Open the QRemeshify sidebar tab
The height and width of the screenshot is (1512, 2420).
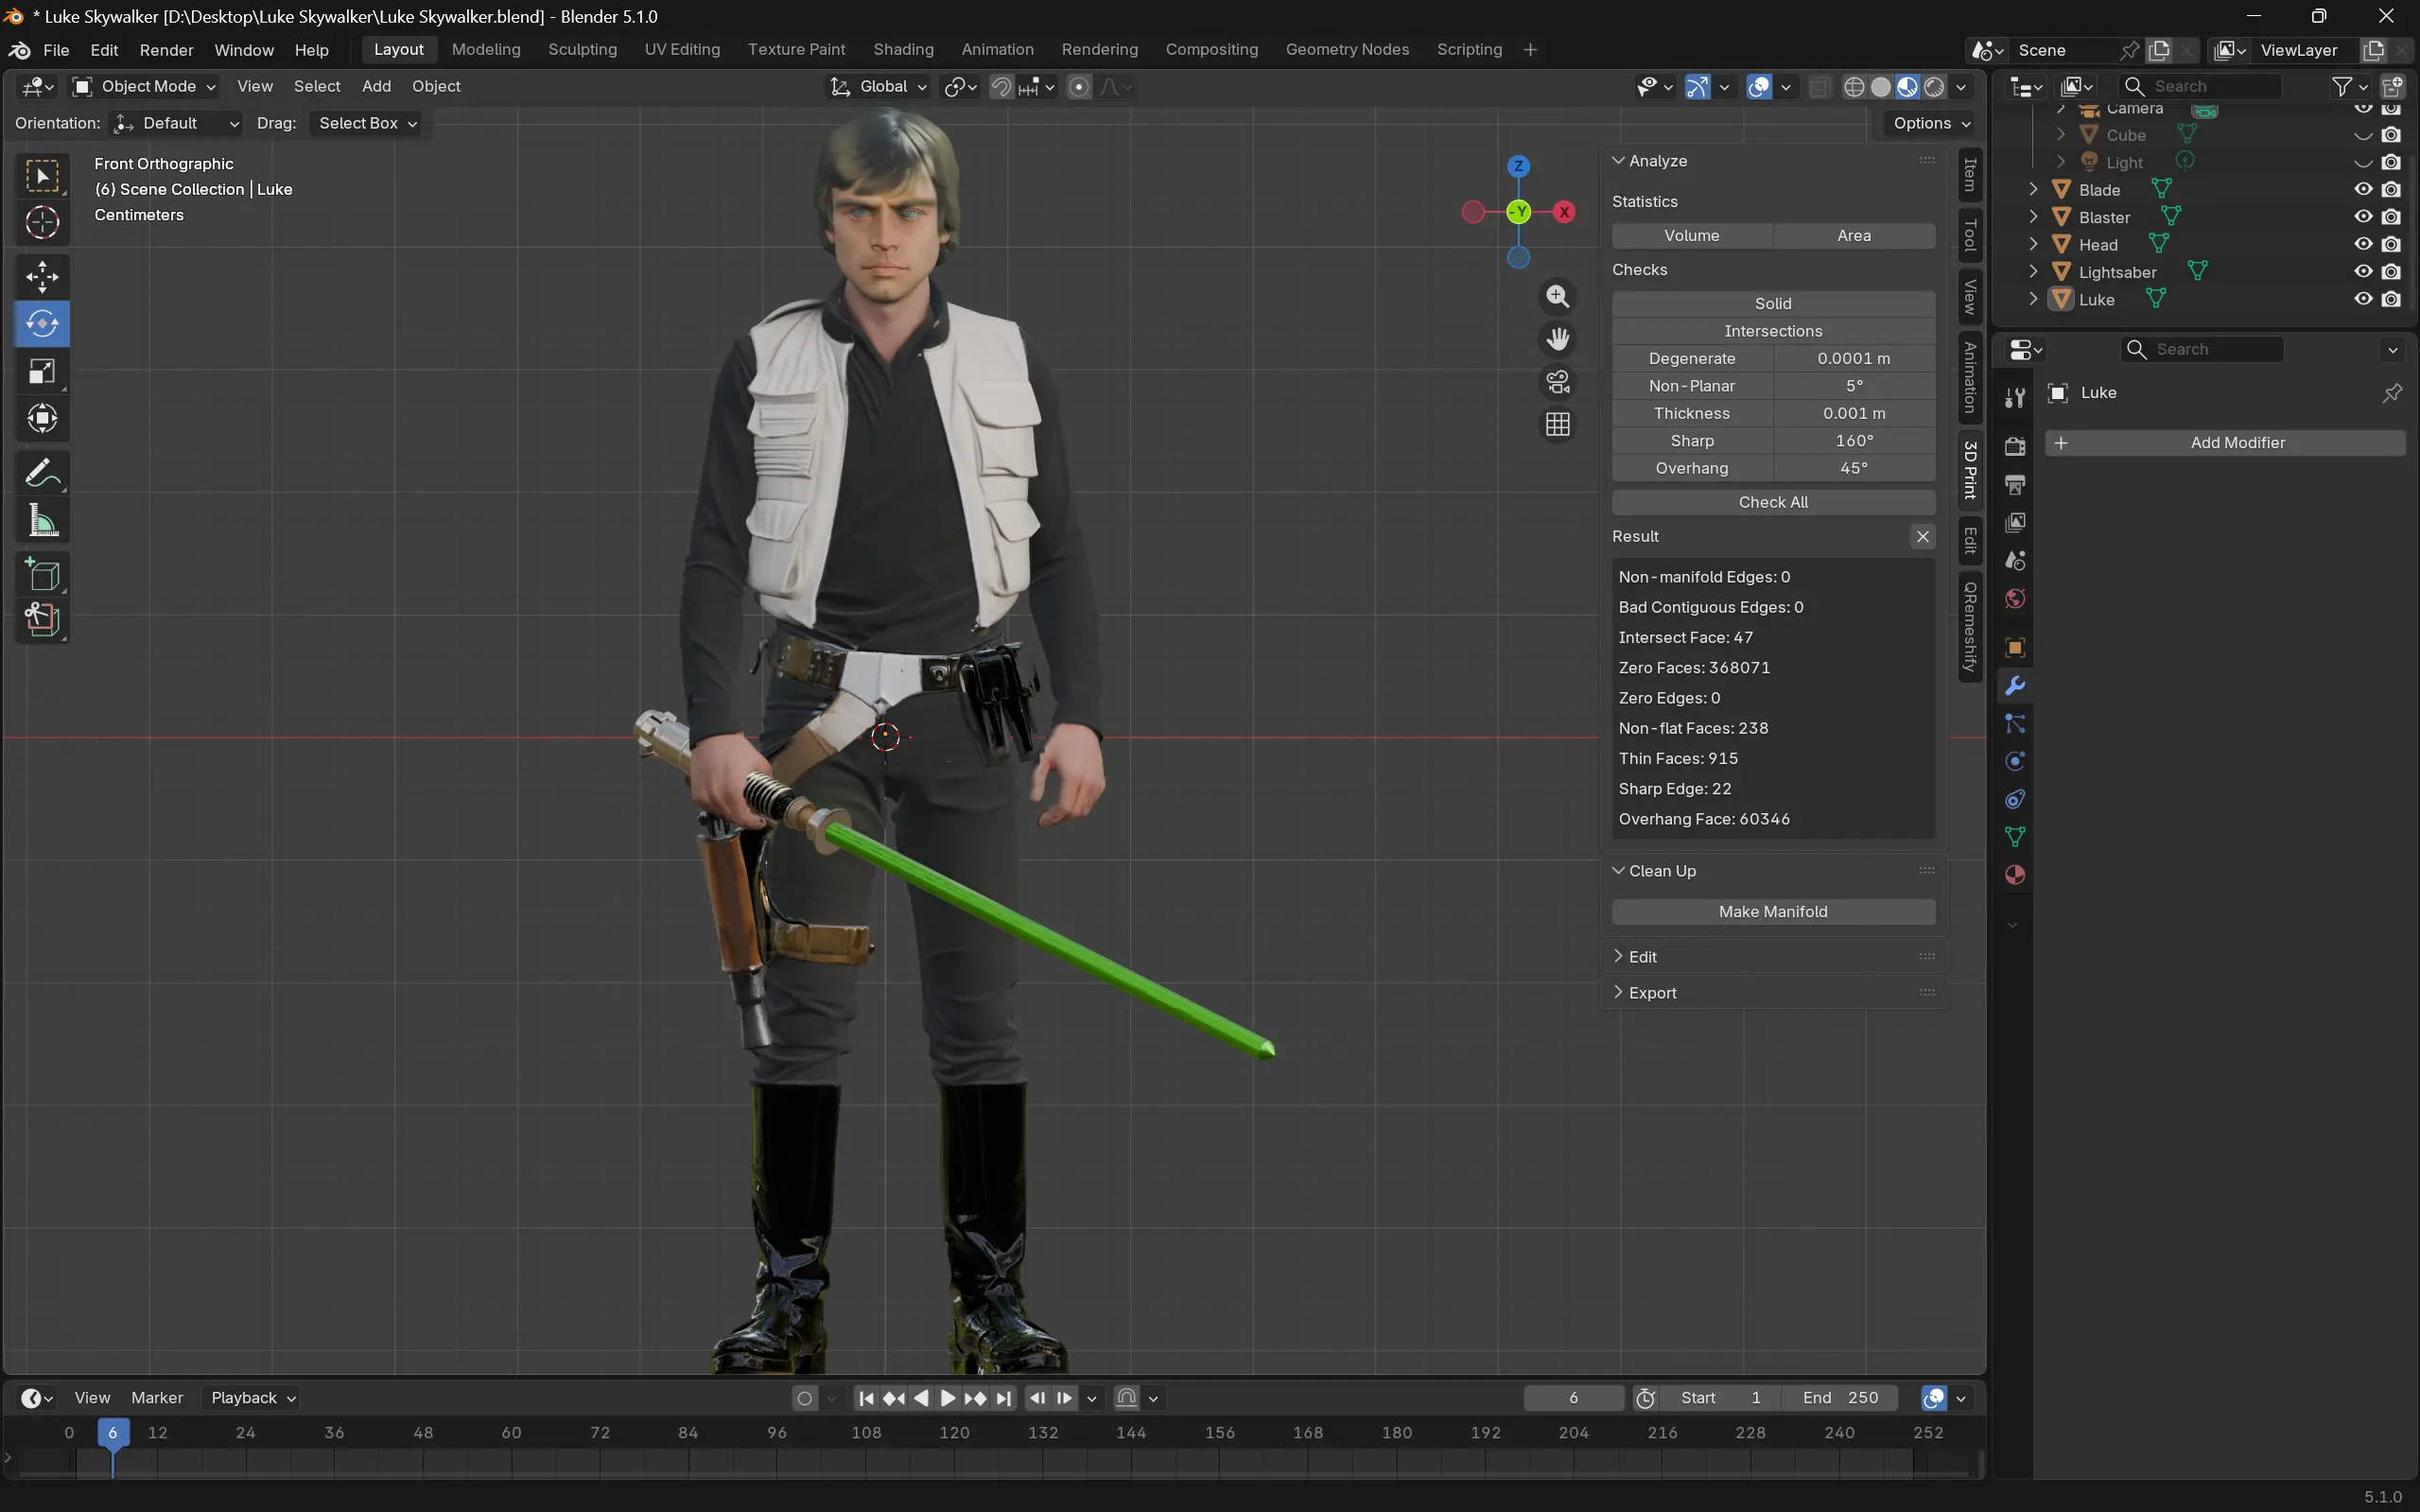coord(1970,626)
